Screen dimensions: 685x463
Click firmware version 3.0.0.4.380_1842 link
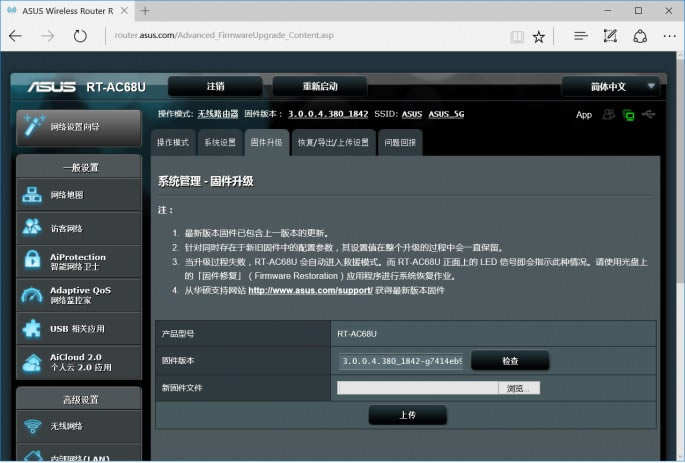pyautogui.click(x=328, y=114)
